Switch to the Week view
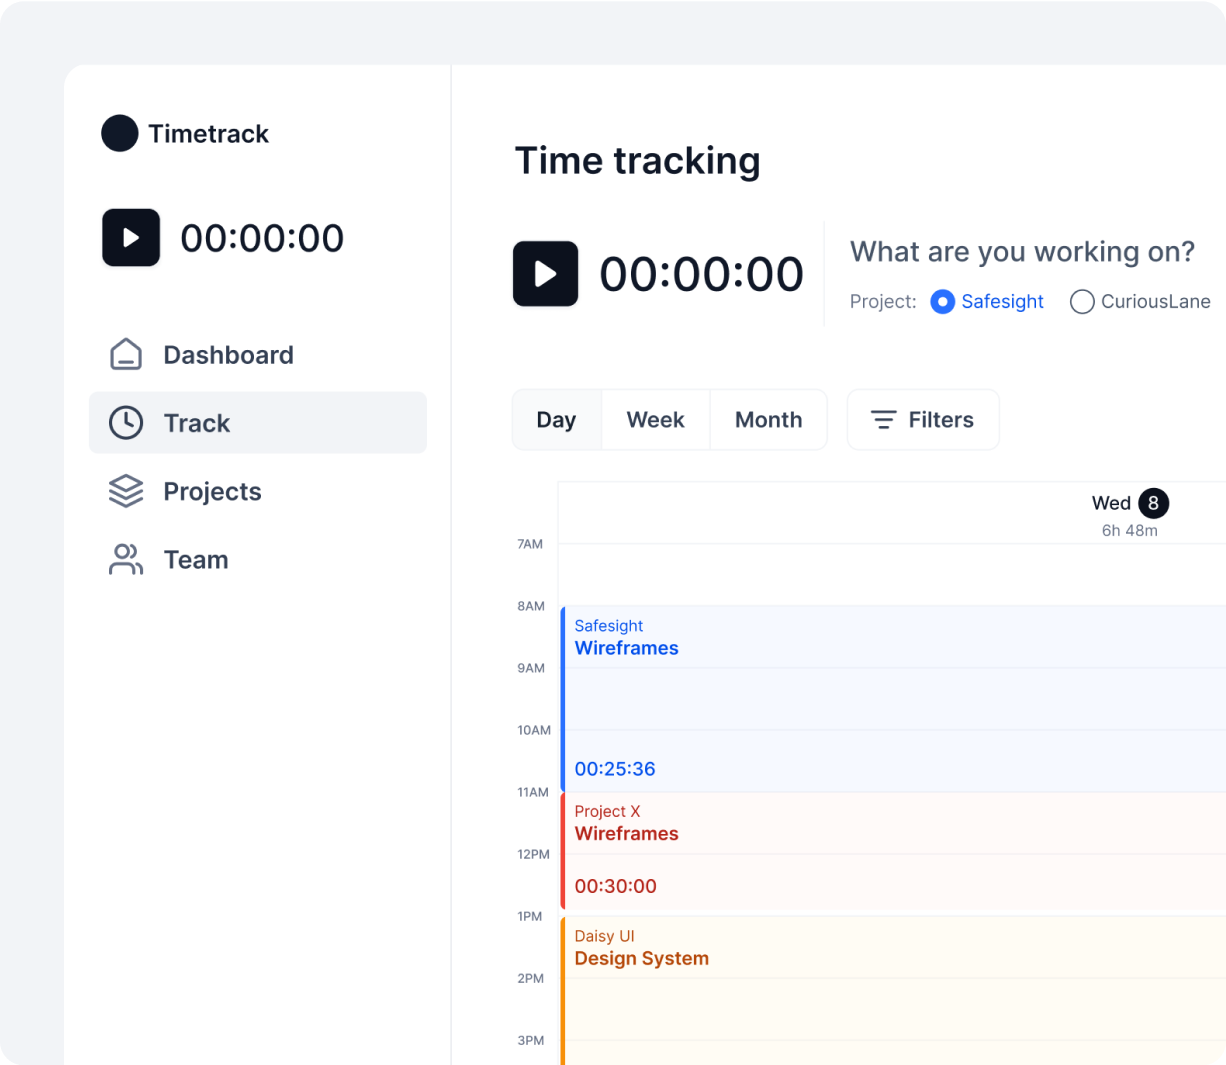The width and height of the screenshot is (1226, 1065). [655, 420]
